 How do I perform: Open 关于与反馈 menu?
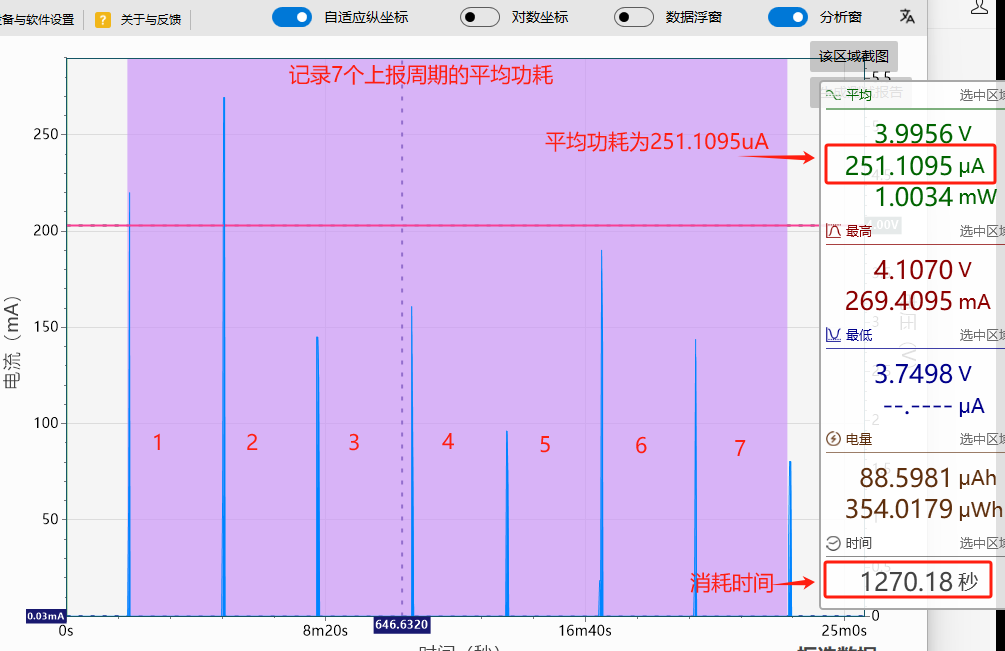[x=151, y=20]
